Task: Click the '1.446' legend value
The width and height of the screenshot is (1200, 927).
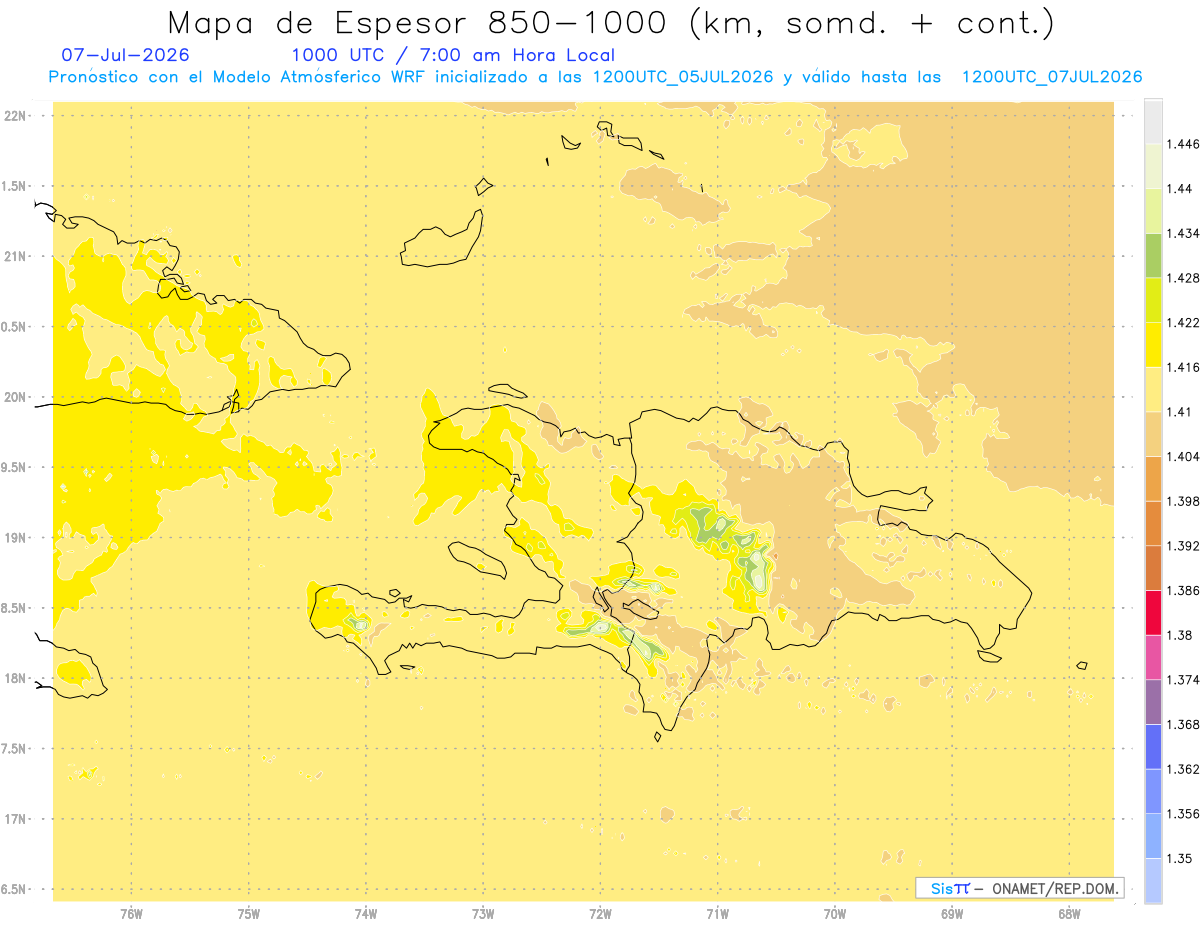Action: pyautogui.click(x=1183, y=144)
